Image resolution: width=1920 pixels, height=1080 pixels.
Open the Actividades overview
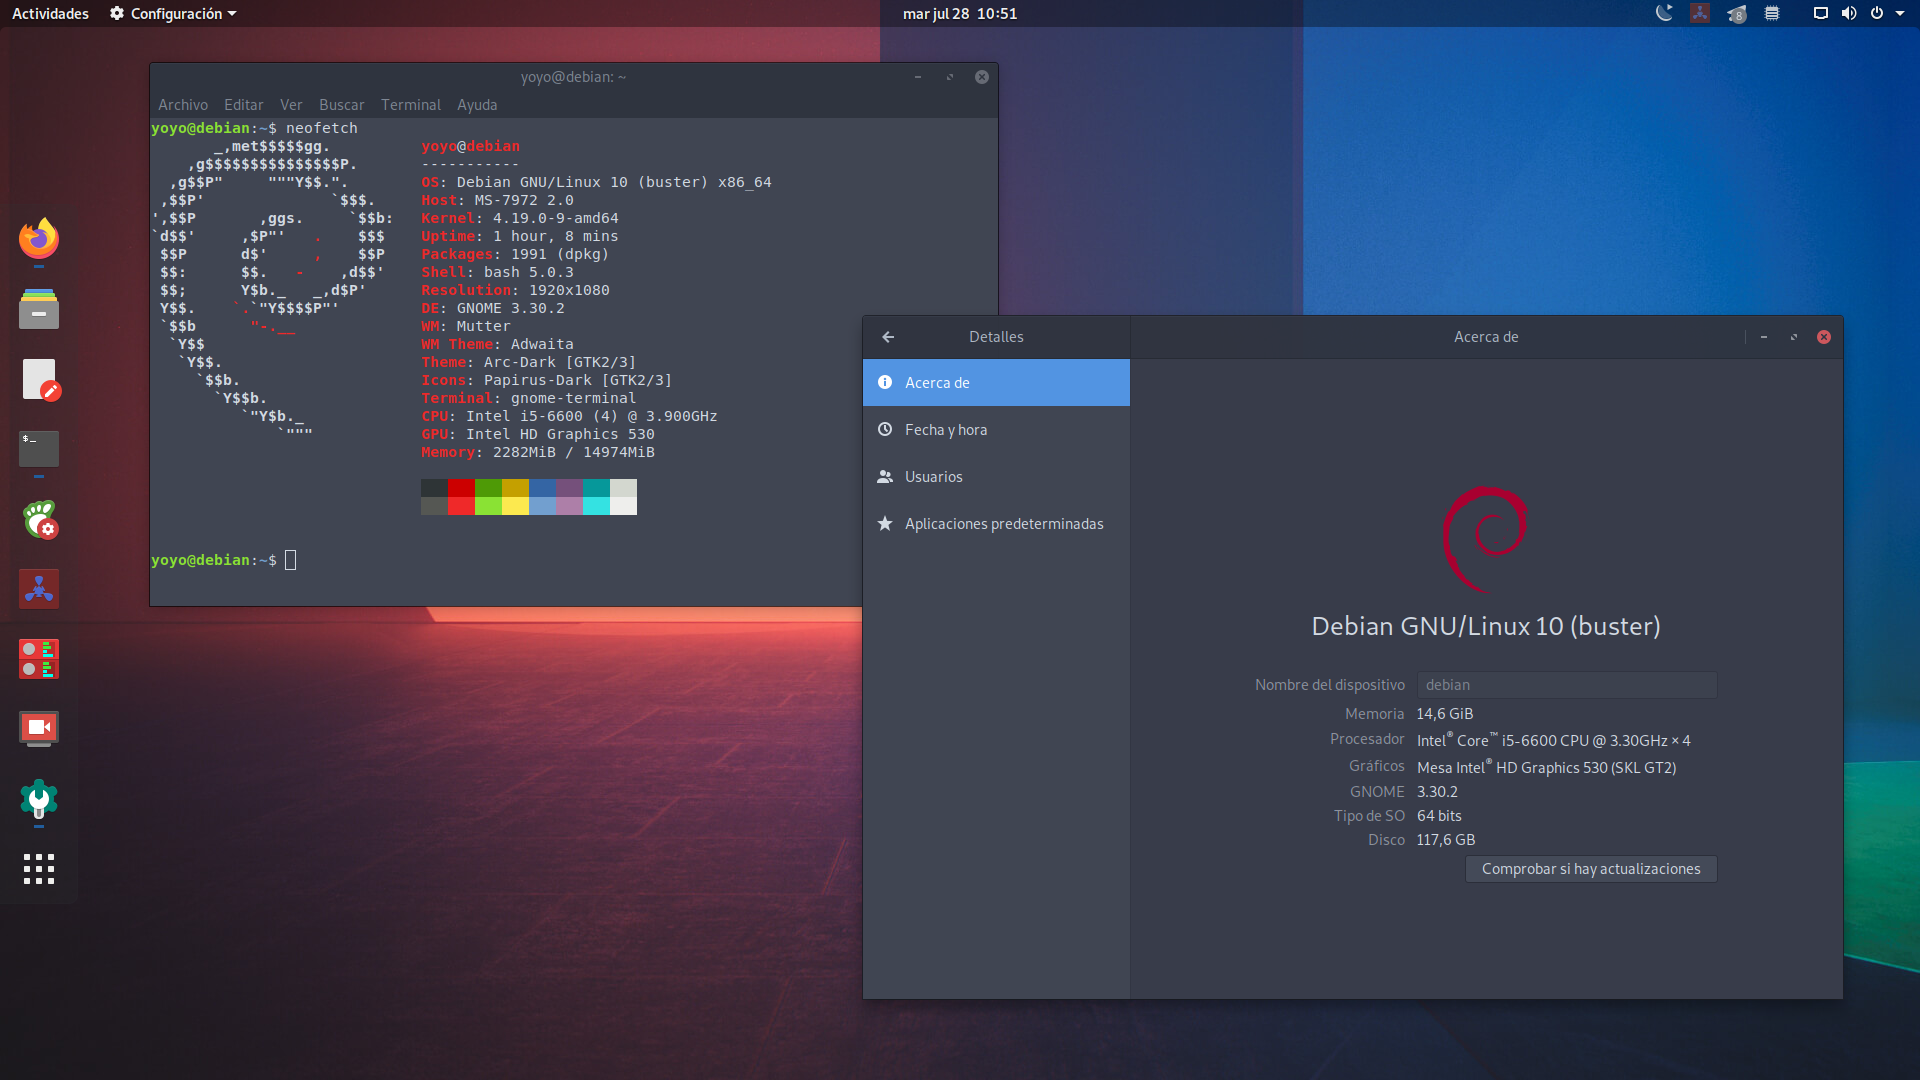(x=50, y=13)
